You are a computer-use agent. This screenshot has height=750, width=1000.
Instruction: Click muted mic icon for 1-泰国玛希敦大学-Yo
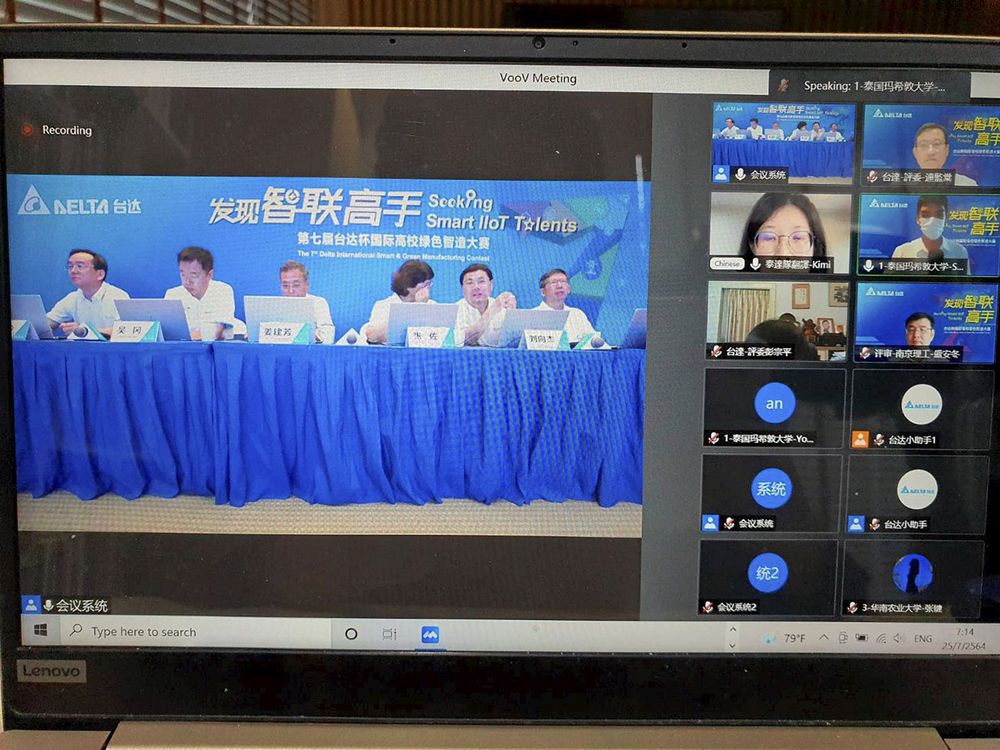(x=713, y=438)
